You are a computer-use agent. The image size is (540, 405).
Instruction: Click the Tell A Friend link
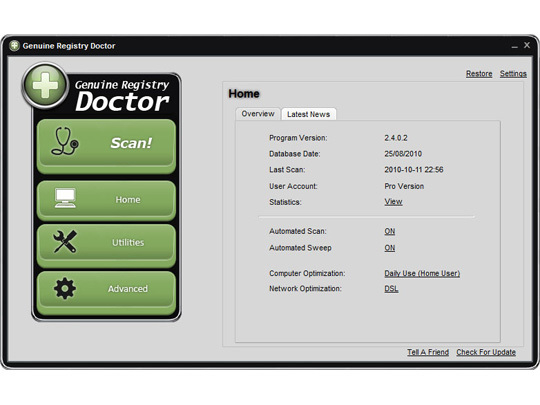pos(428,352)
